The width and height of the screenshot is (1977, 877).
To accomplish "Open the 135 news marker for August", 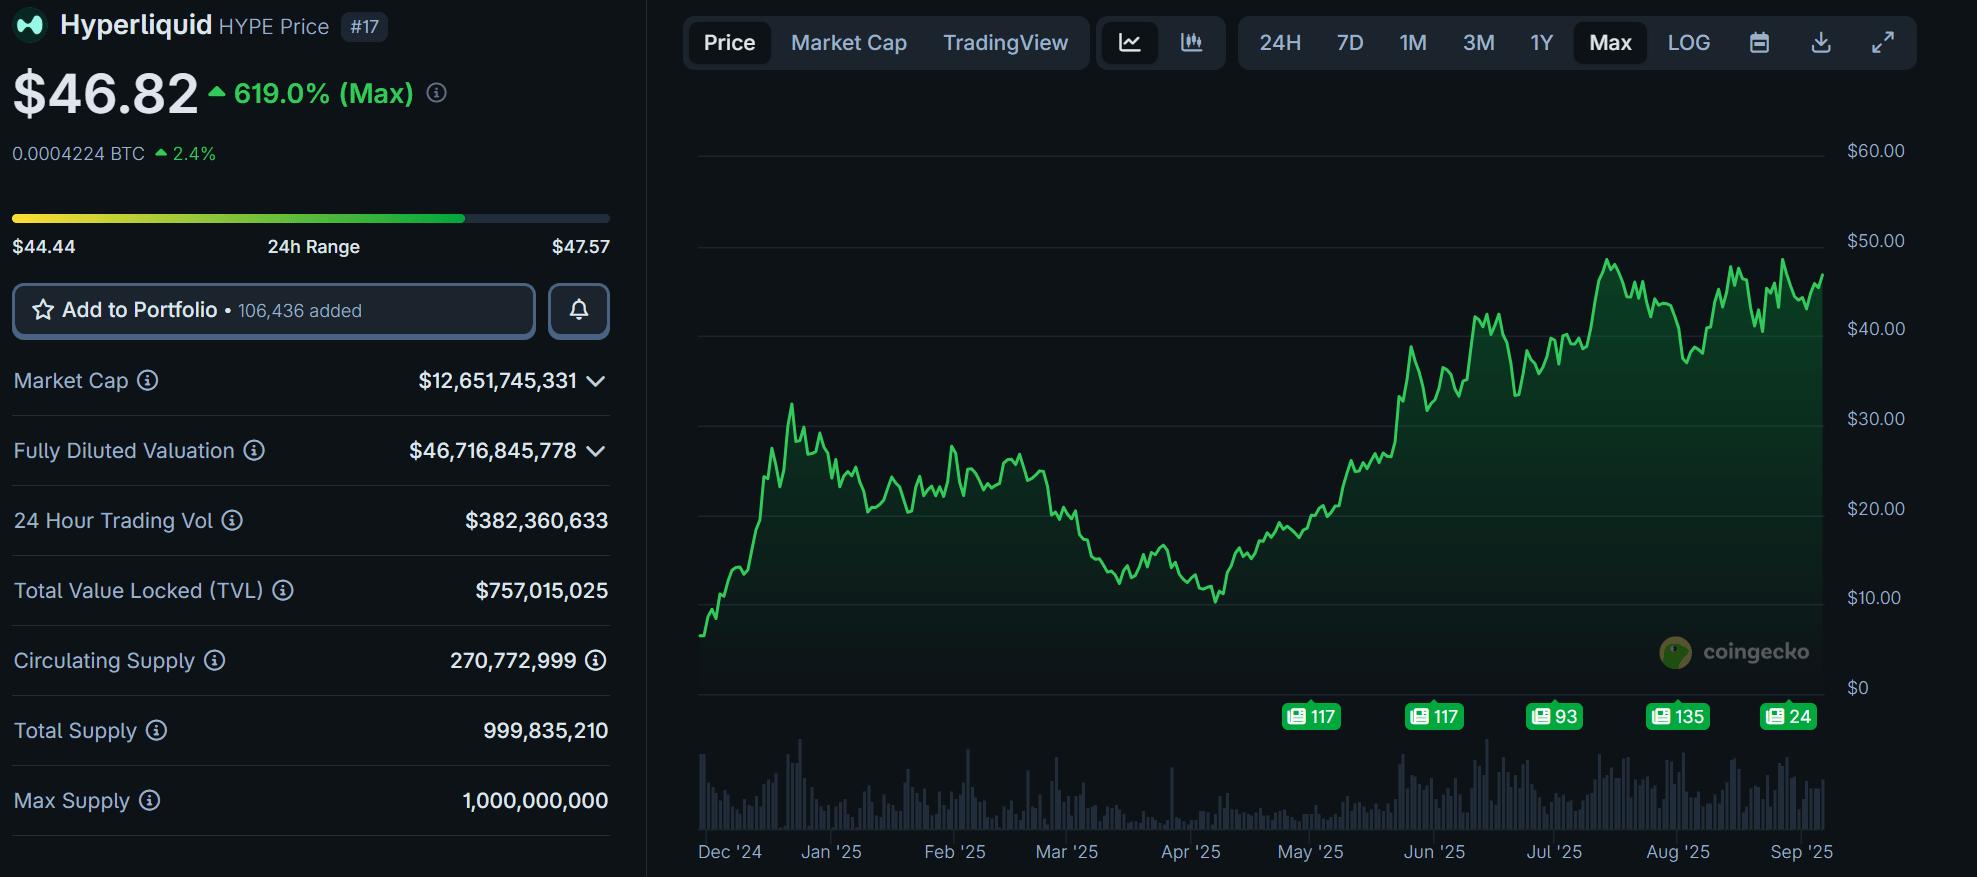I will [x=1677, y=716].
